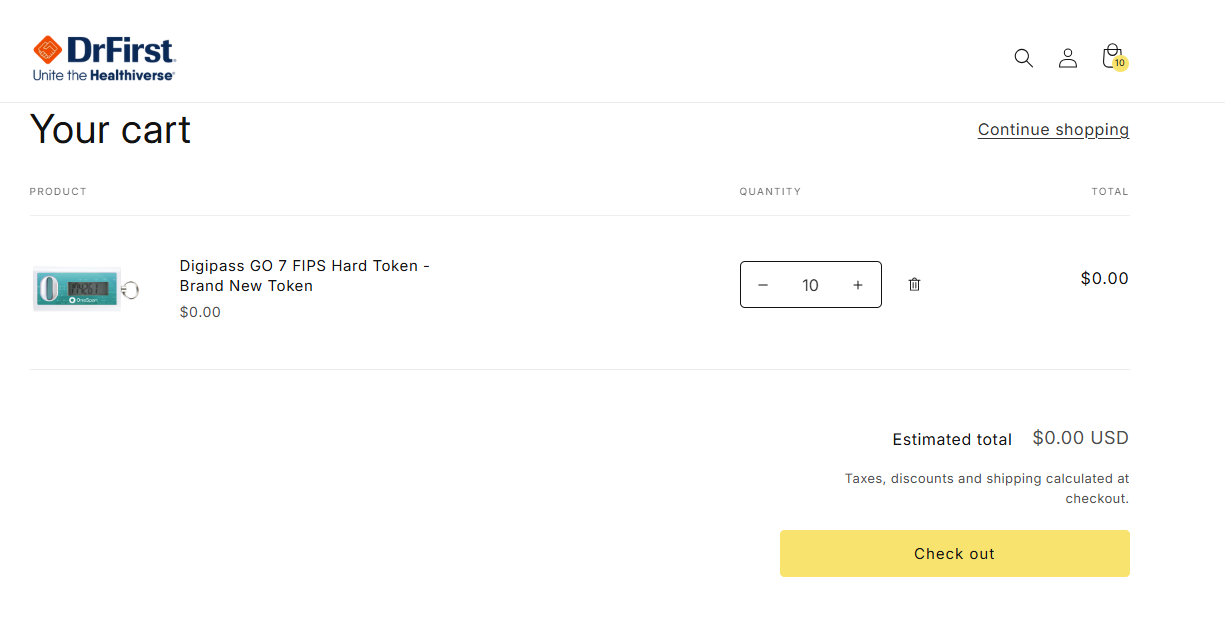1225x629 pixels.
Task: Click the bold line total price
Action: [1104, 279]
